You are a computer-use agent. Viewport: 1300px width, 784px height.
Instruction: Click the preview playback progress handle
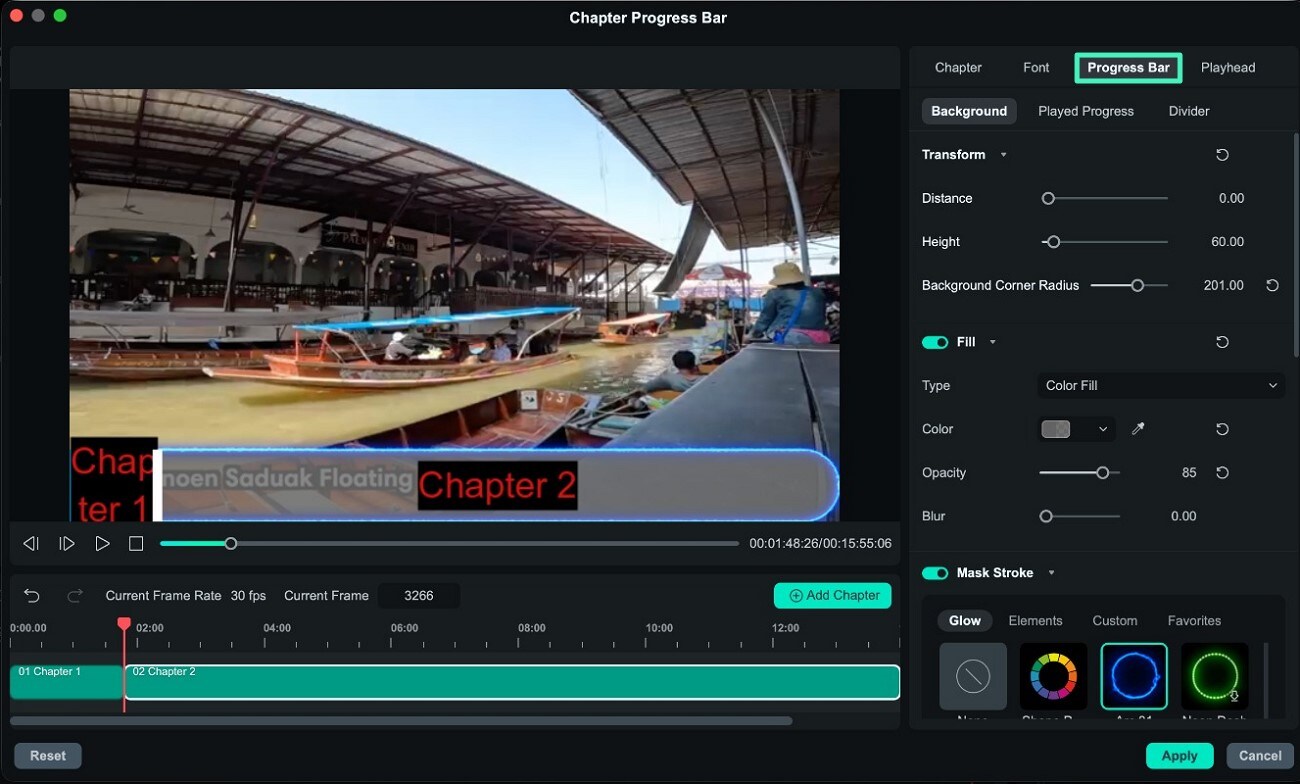[x=231, y=544]
